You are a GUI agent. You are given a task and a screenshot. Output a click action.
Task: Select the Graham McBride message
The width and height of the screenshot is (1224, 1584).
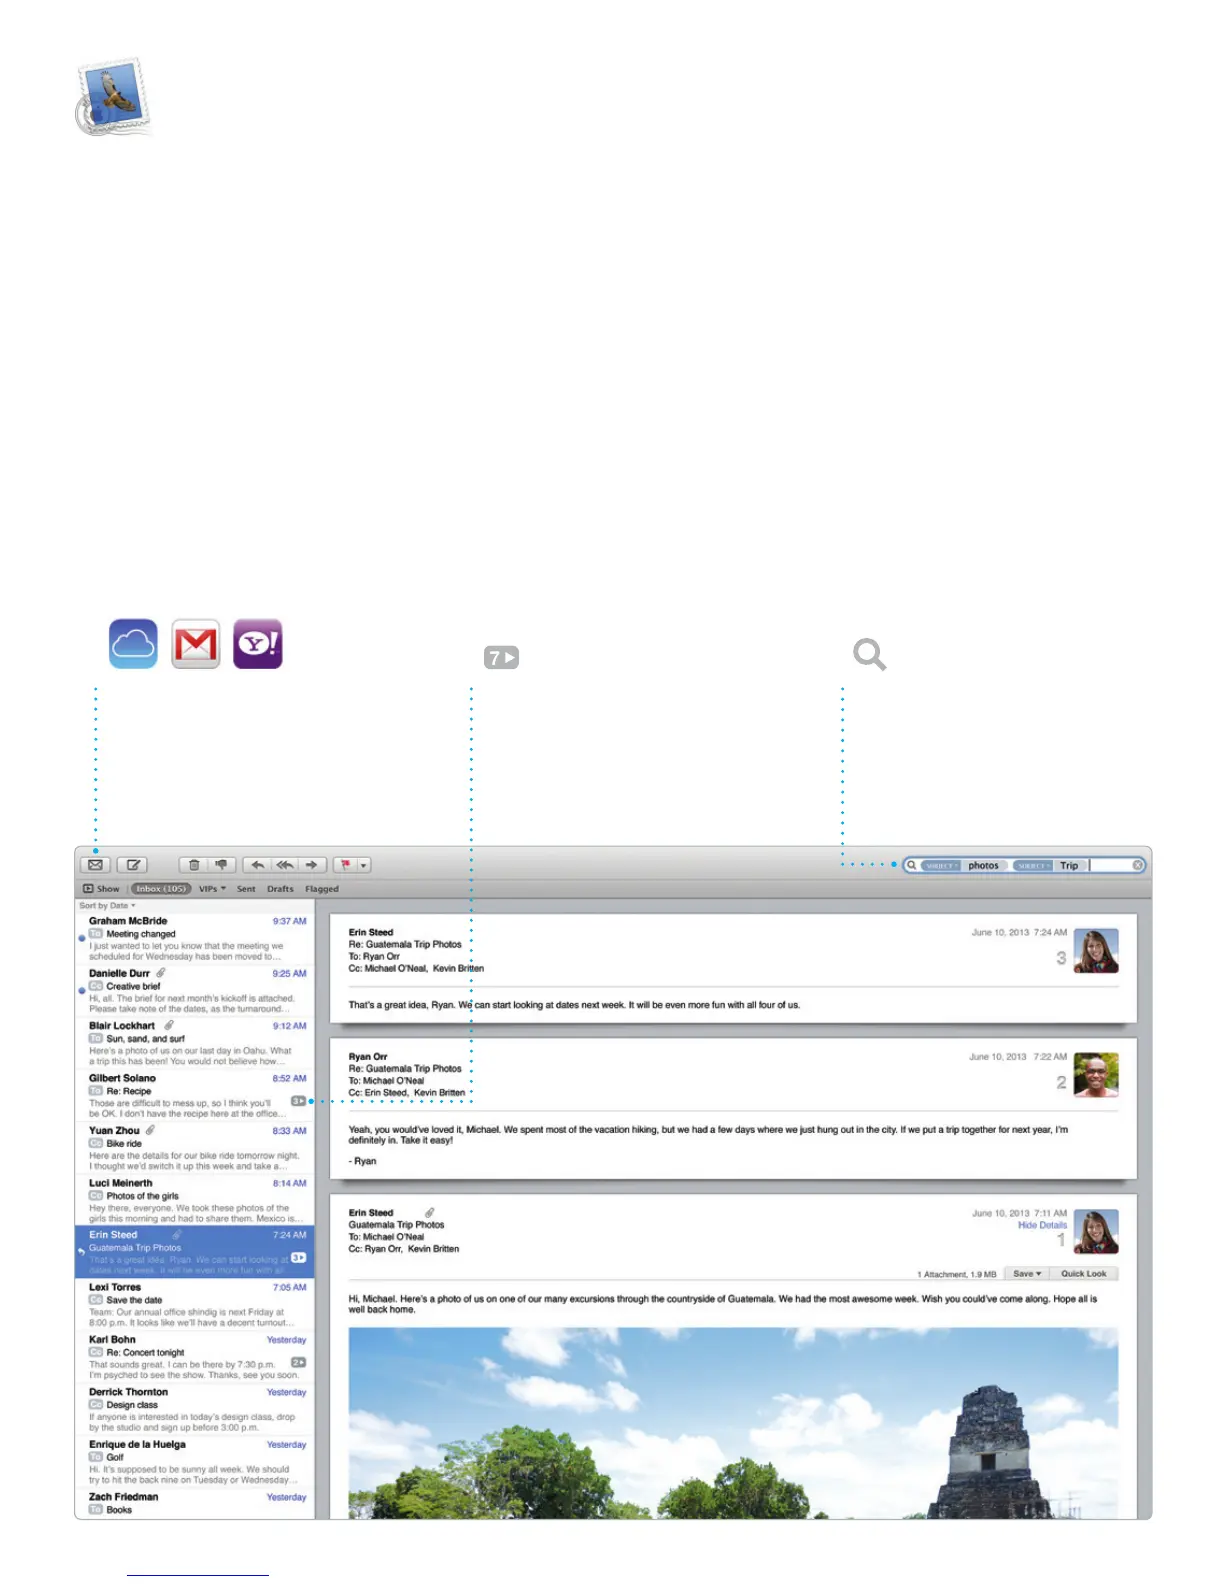point(195,939)
